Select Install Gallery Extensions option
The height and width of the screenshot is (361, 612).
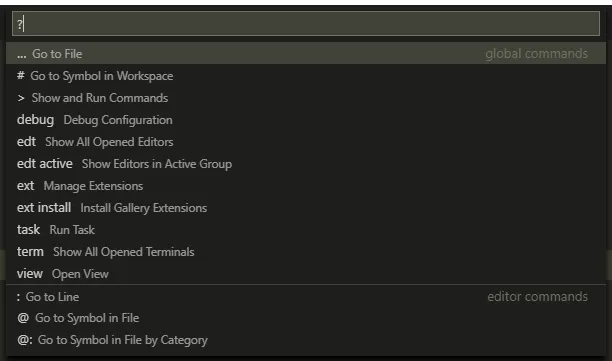pos(306,208)
